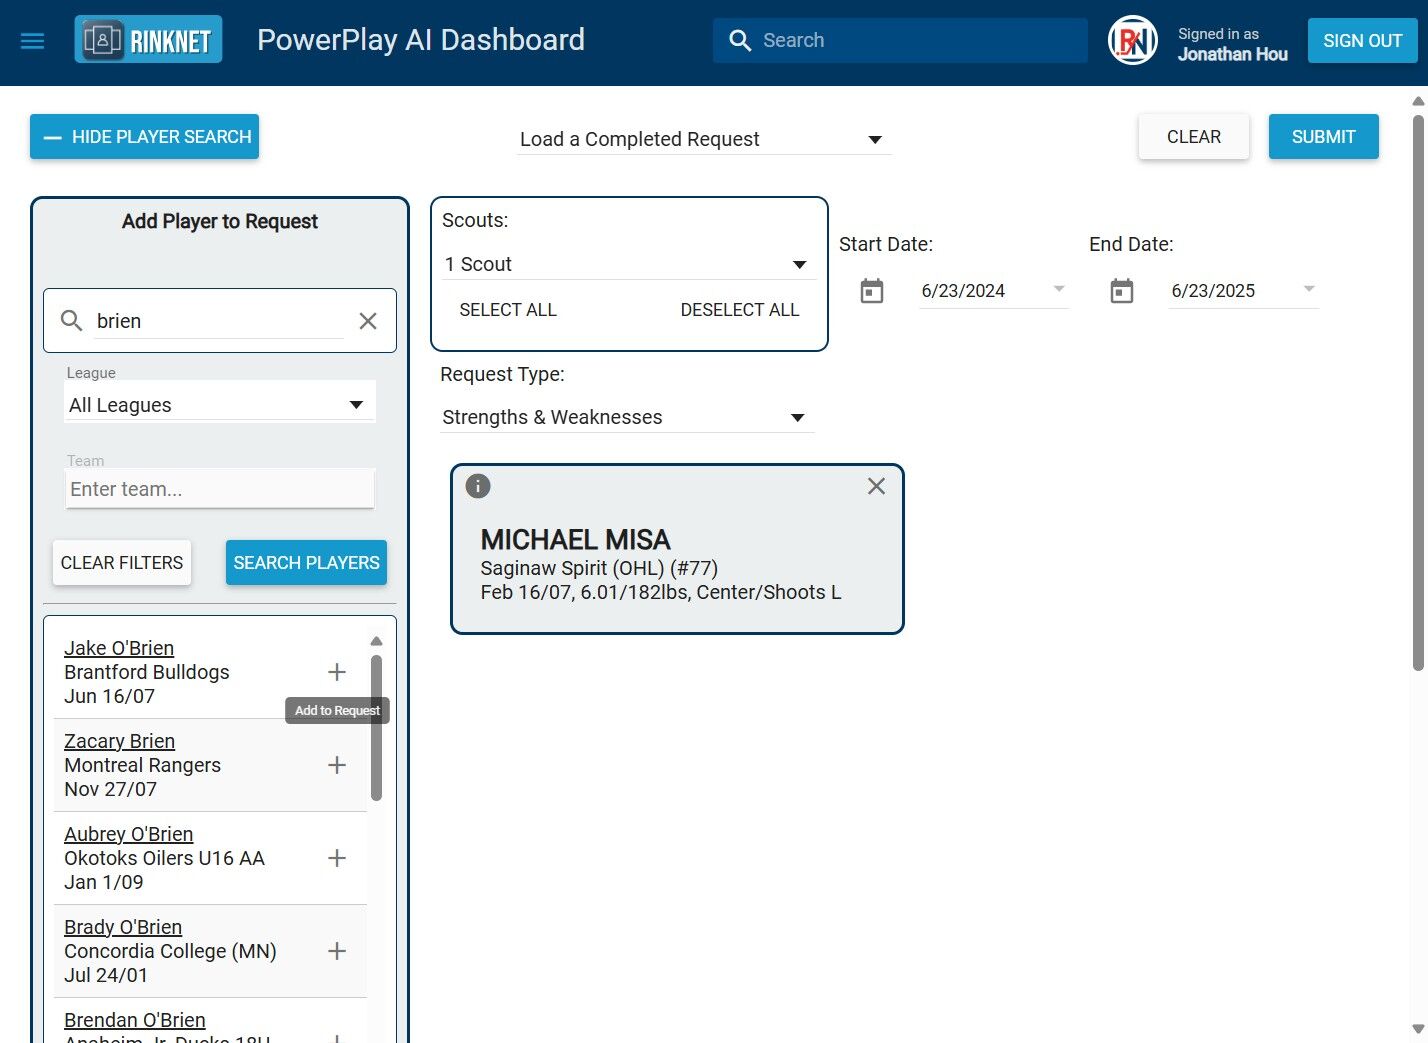Click the page scroll down arrow

[1418, 1029]
